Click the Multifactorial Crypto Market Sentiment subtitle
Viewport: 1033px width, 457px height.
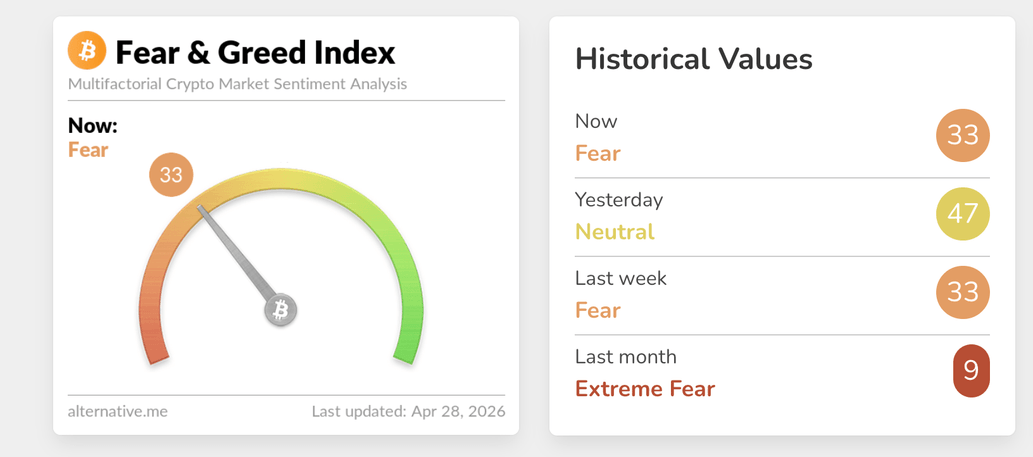(x=237, y=84)
